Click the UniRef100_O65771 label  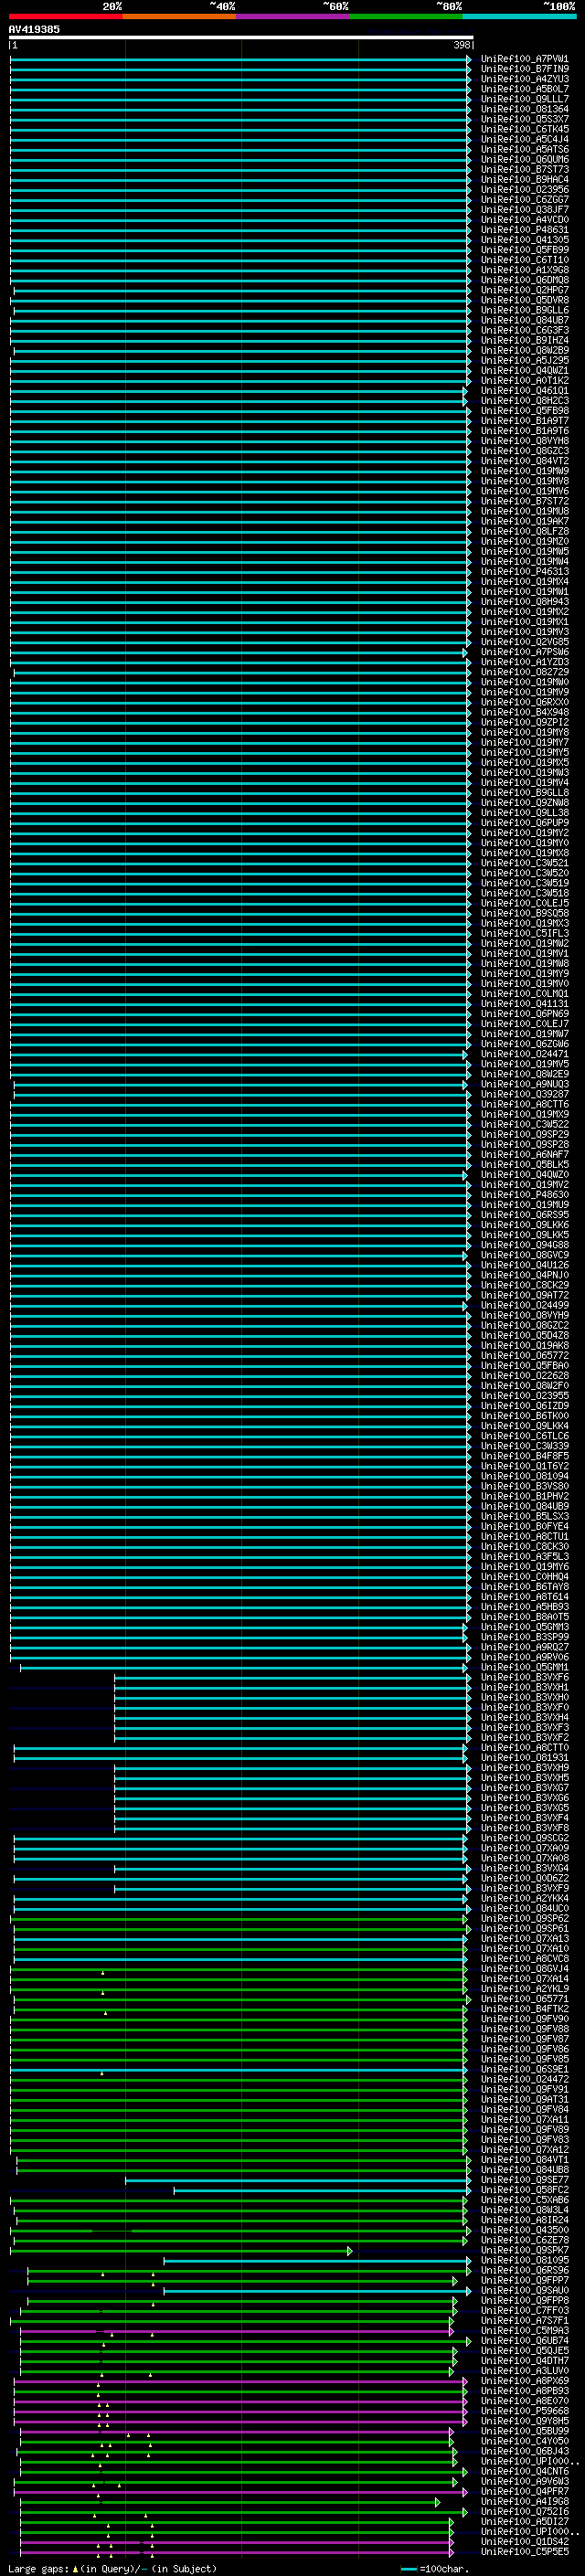coord(524,1998)
